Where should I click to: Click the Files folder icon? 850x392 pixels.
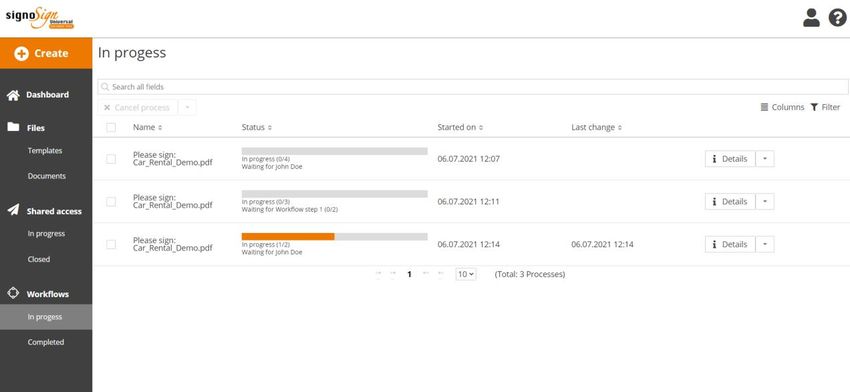(13, 127)
